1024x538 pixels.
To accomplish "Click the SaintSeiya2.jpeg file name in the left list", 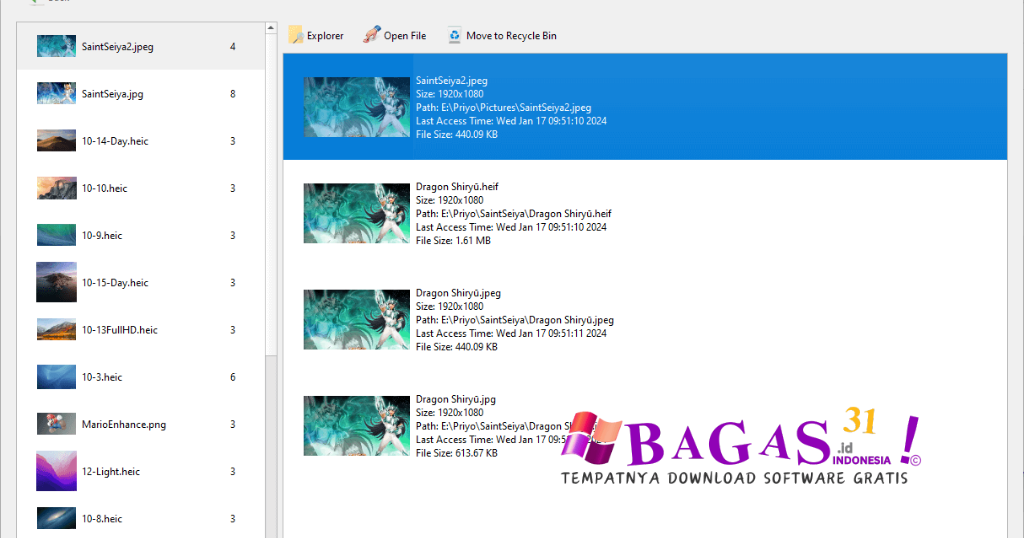I will click(x=118, y=47).
